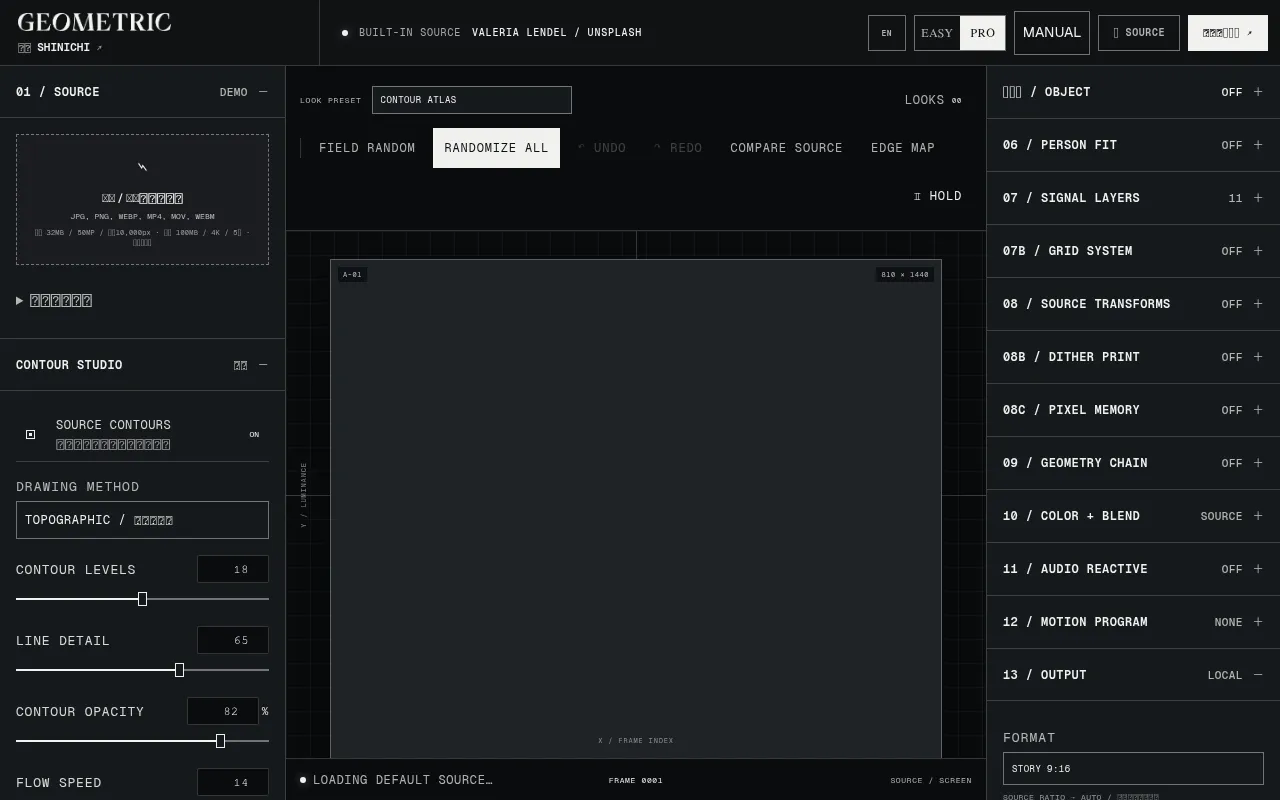
Task: Expand the Object section atop the right panel
Action: [x=1133, y=92]
